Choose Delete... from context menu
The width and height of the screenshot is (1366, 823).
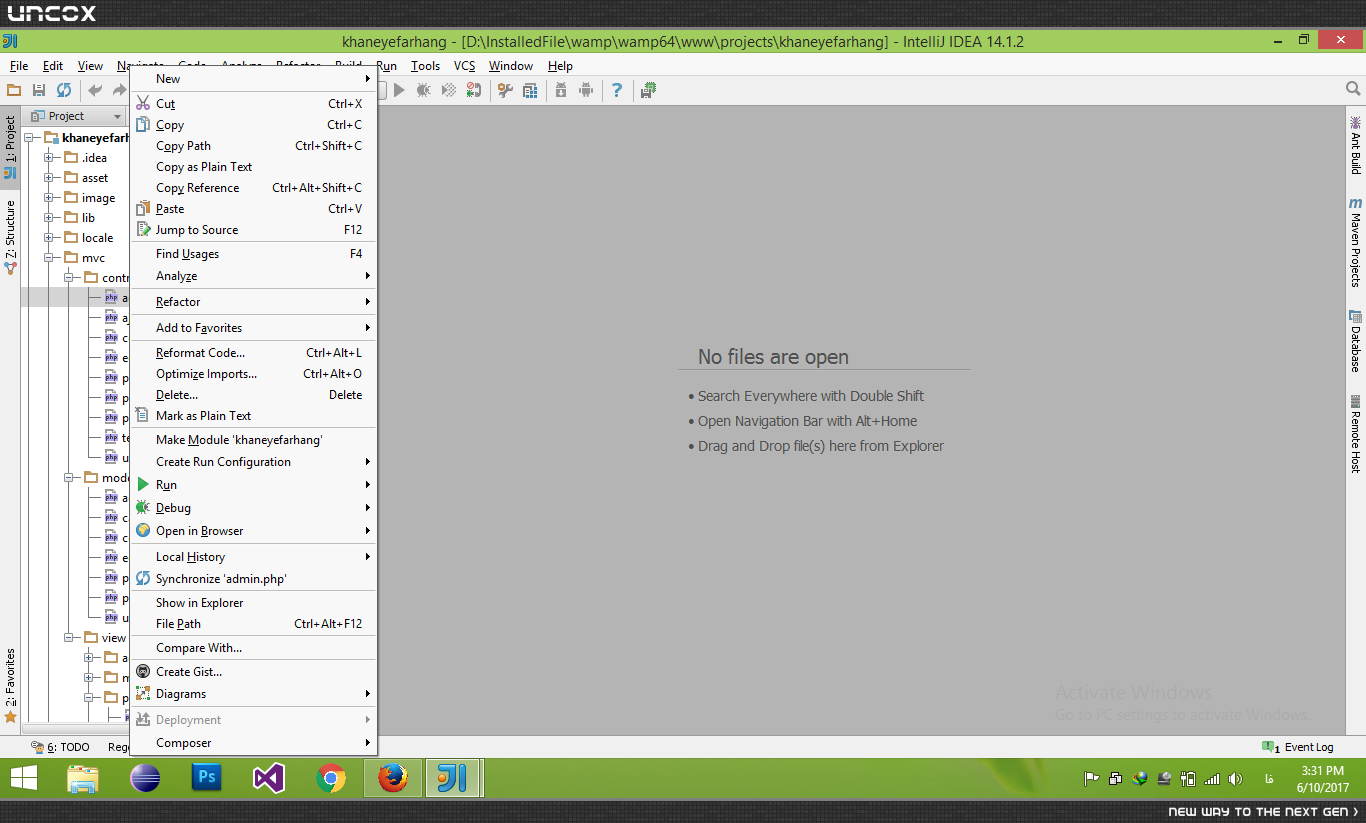(254, 395)
